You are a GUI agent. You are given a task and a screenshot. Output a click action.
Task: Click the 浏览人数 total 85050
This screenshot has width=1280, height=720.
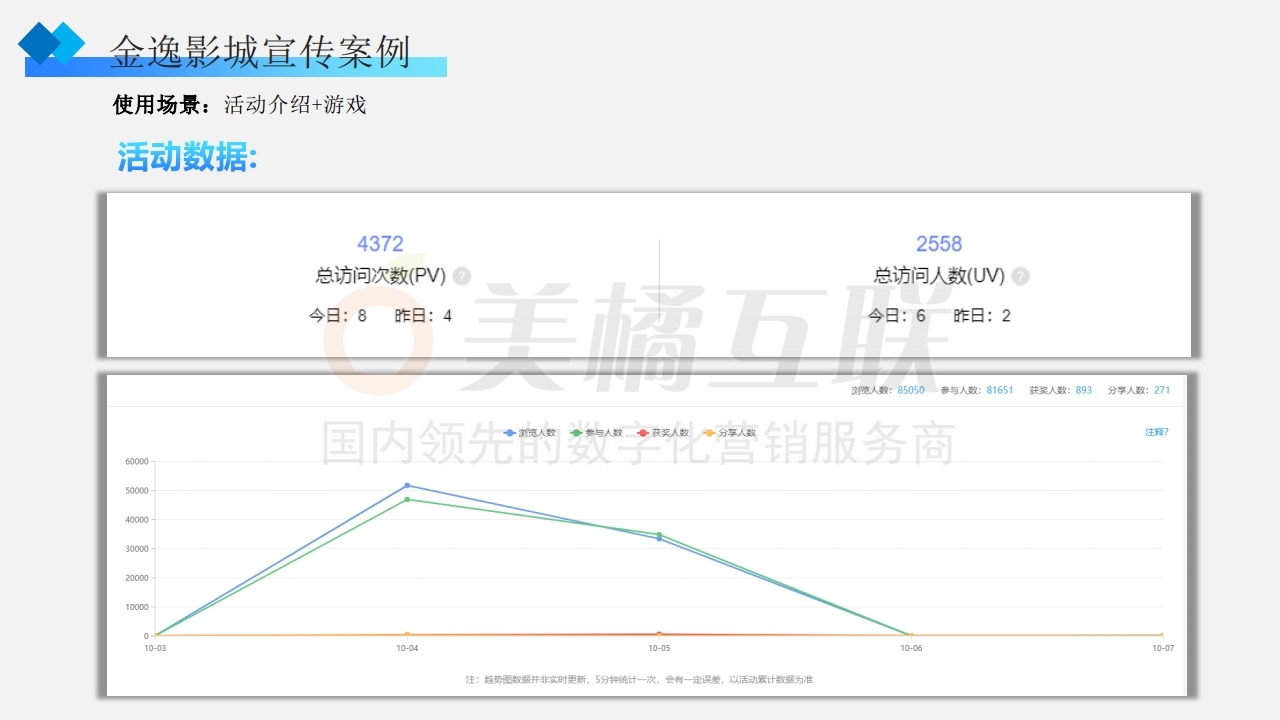tap(911, 390)
